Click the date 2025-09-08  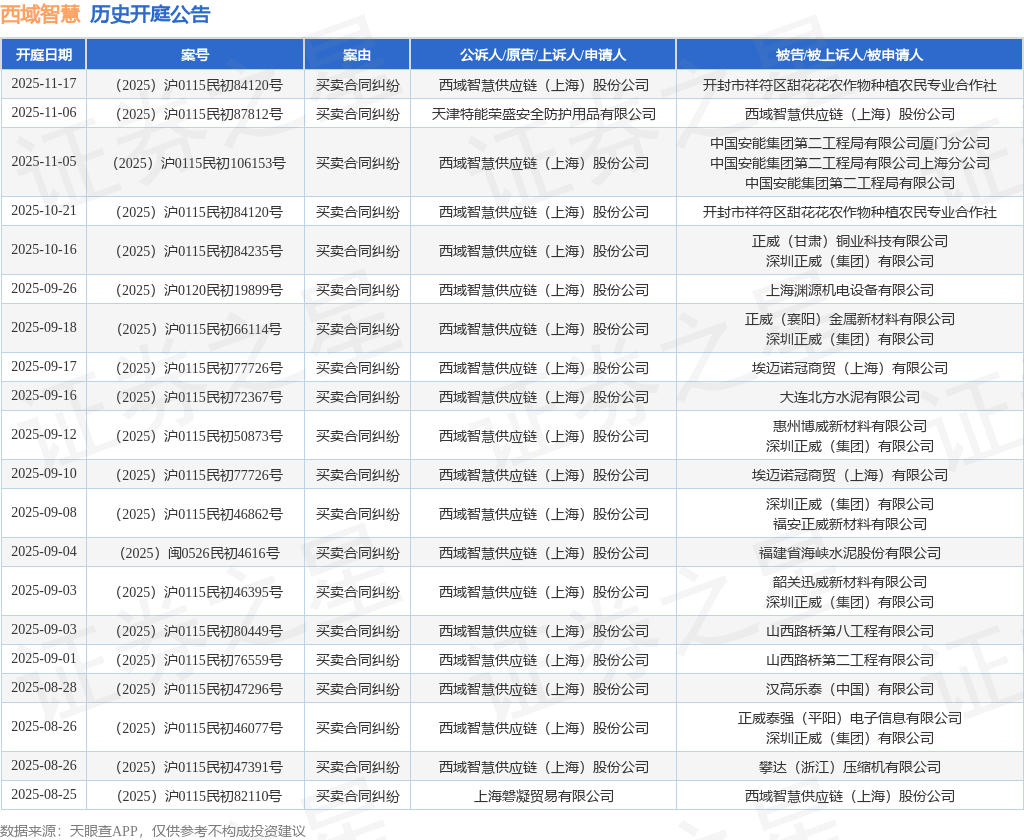(44, 513)
